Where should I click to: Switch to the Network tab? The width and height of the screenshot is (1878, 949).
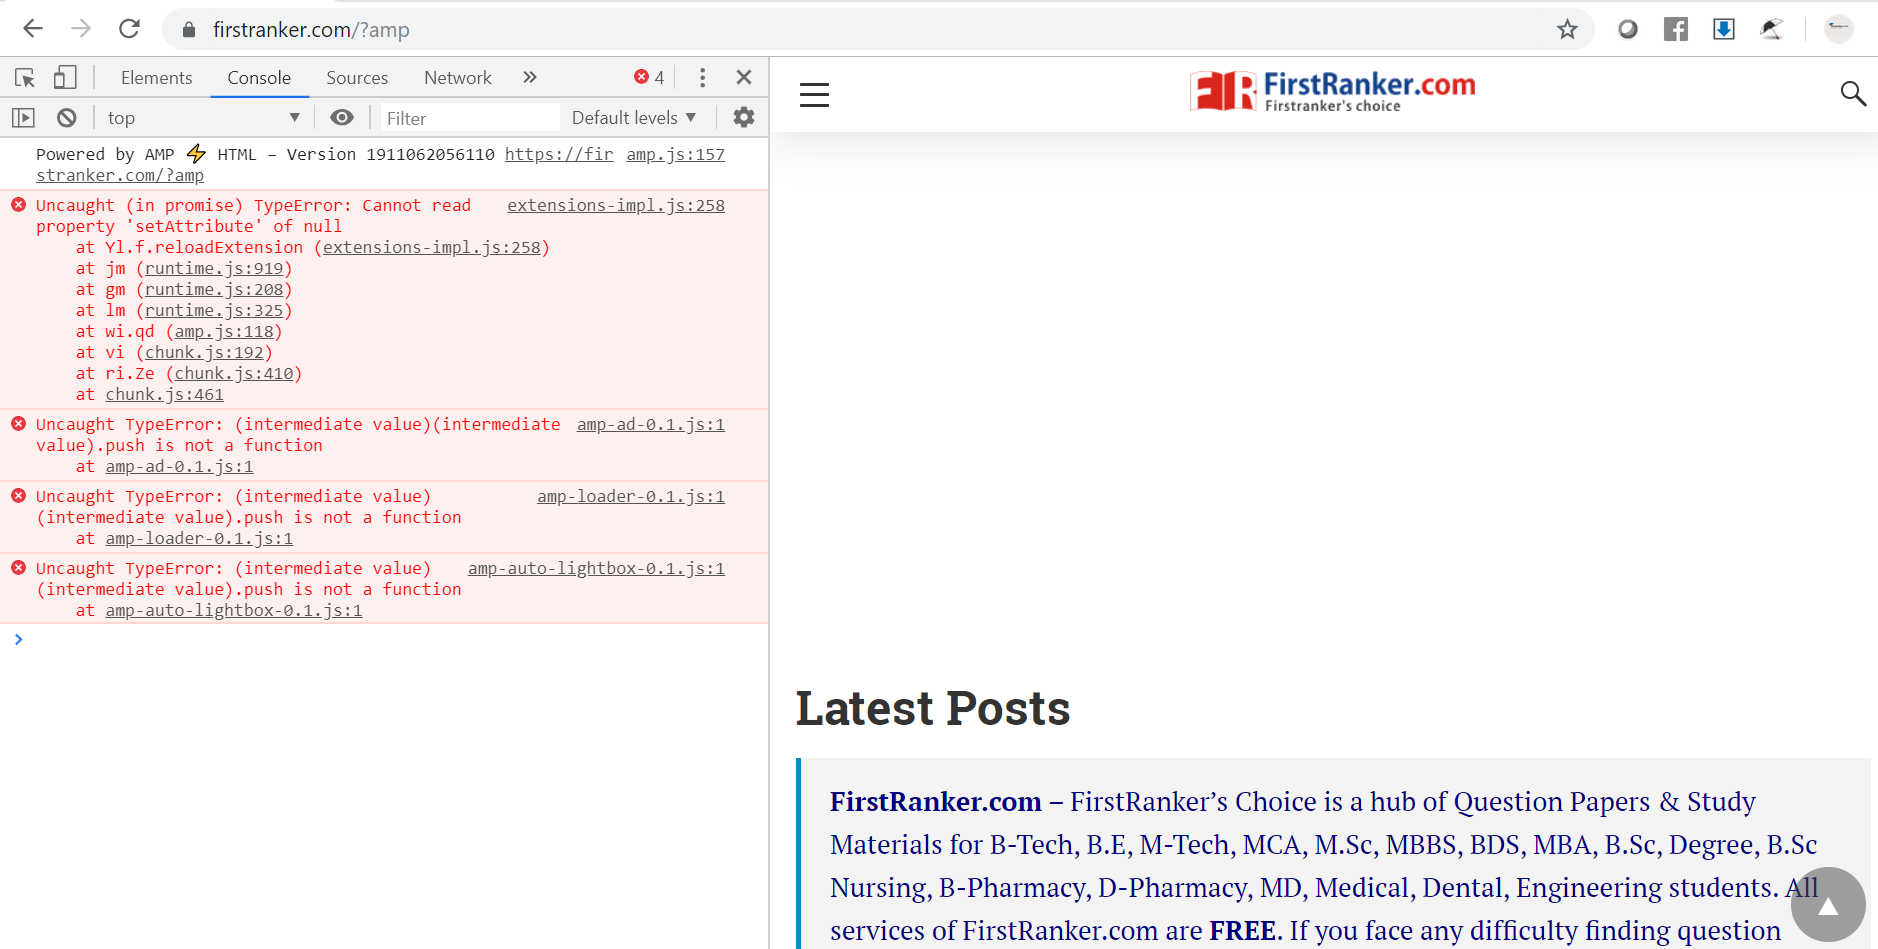(458, 77)
